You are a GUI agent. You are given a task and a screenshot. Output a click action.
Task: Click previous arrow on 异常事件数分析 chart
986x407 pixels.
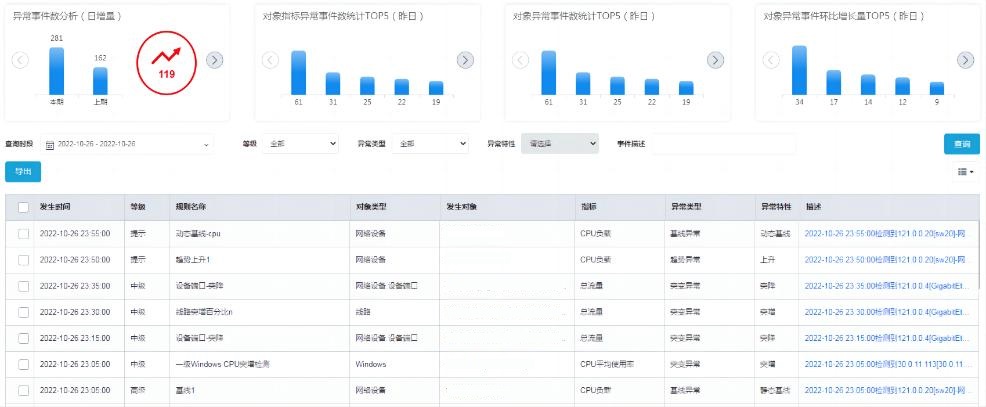click(x=20, y=60)
